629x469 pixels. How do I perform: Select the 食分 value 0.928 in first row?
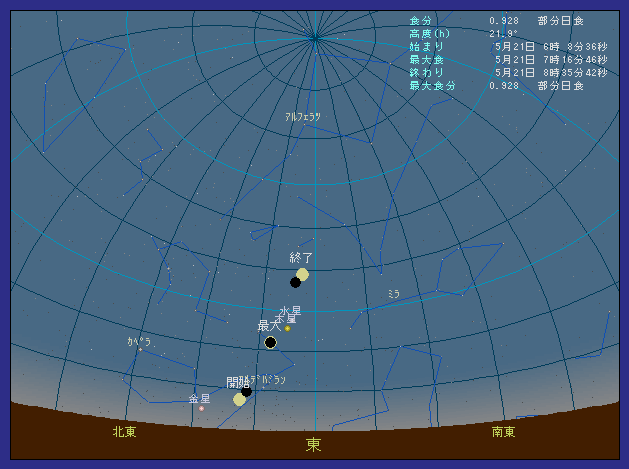pos(504,21)
